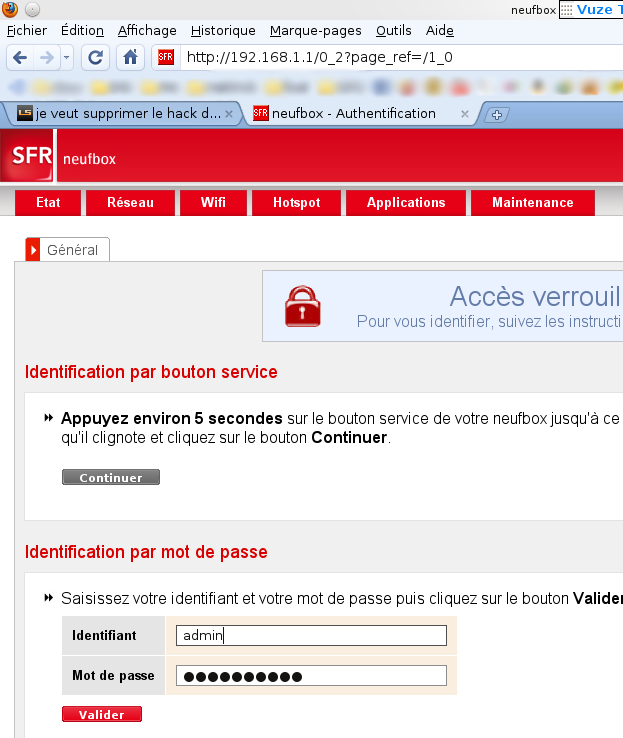Click the SFR favicon in the address bar
623x738 pixels.
pos(166,57)
